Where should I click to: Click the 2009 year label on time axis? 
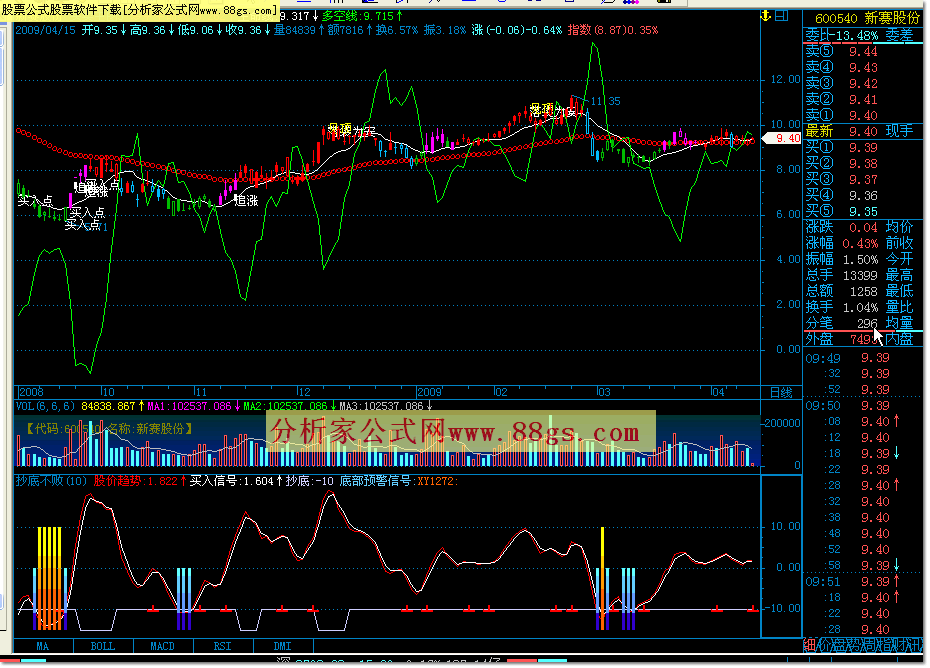(x=429, y=392)
